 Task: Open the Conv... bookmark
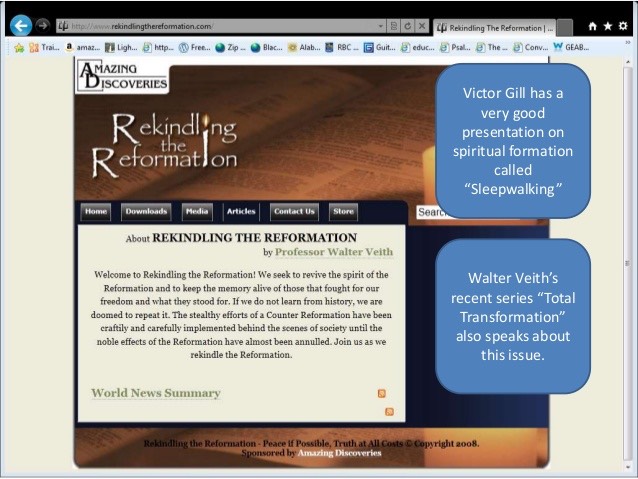pos(531,48)
